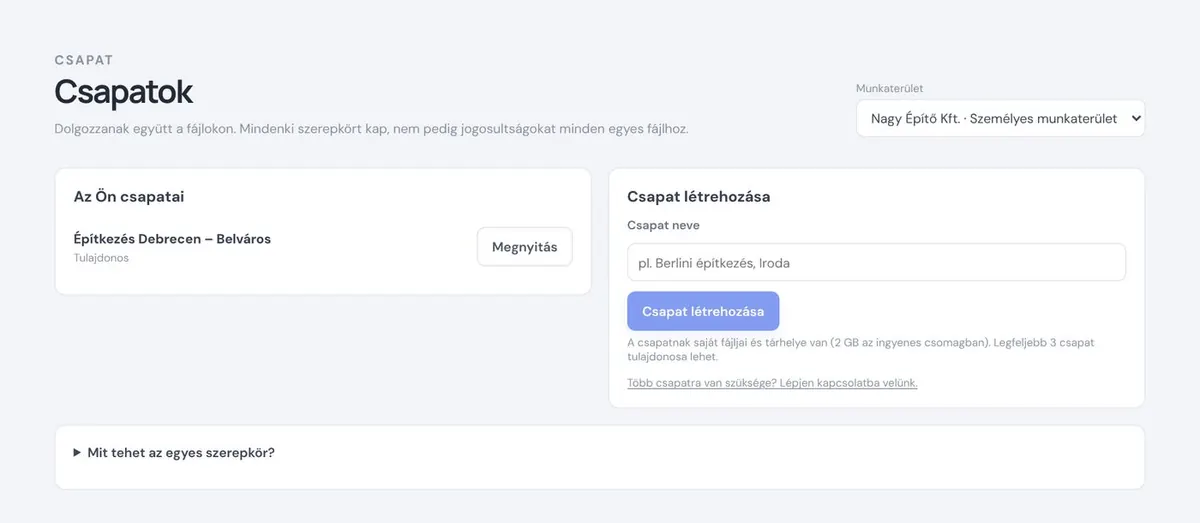Click the Csapat létrehozása card heading
1200x523 pixels.
point(698,197)
